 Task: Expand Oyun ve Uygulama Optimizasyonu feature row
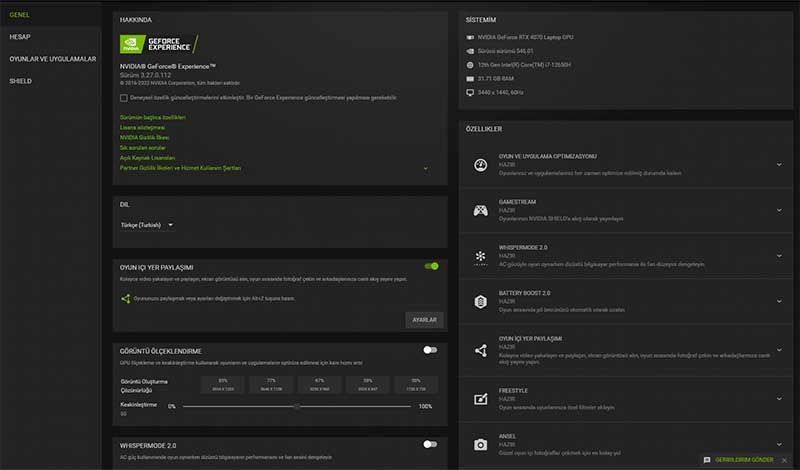click(x=779, y=165)
